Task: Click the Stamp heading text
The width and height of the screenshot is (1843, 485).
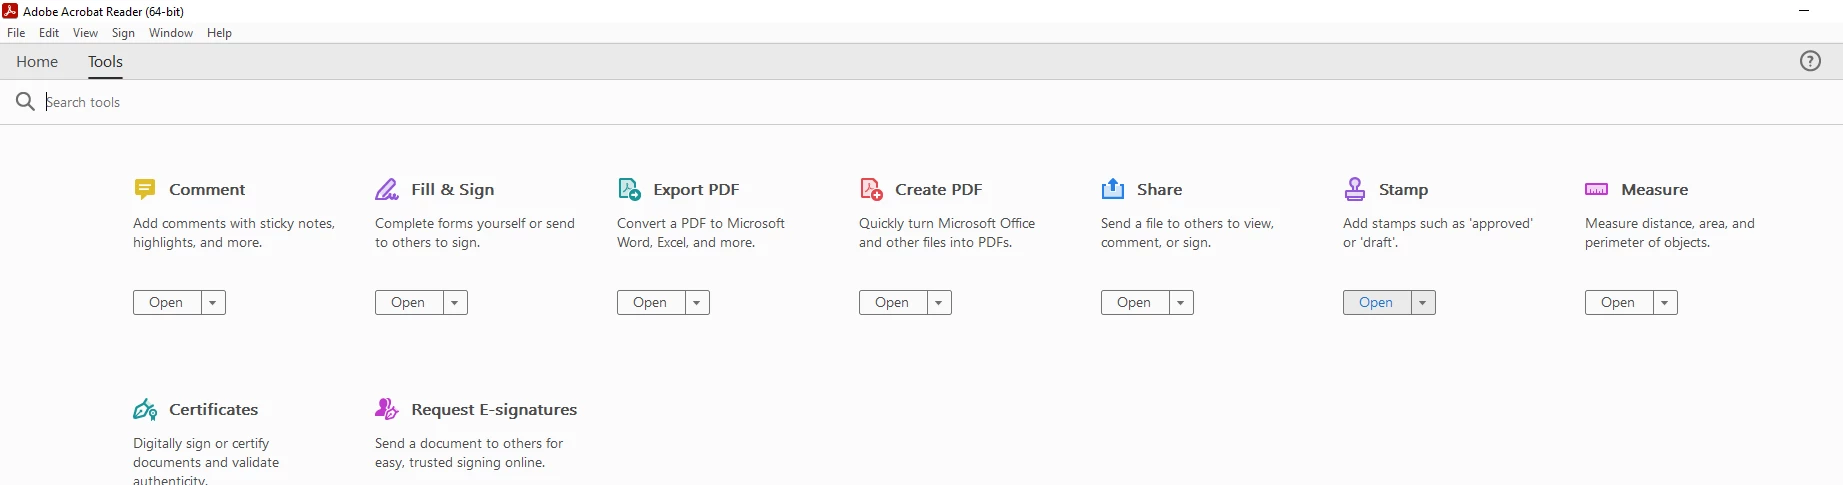Action: click(x=1404, y=189)
